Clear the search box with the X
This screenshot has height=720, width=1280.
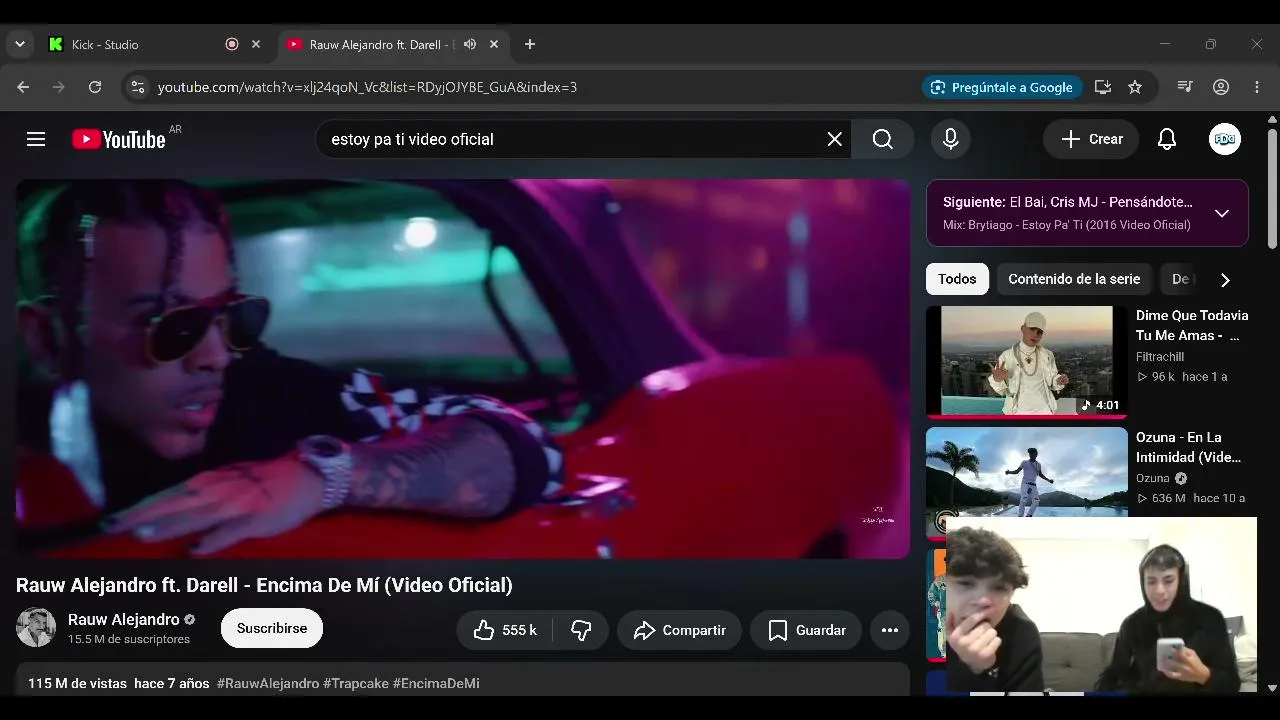835,139
